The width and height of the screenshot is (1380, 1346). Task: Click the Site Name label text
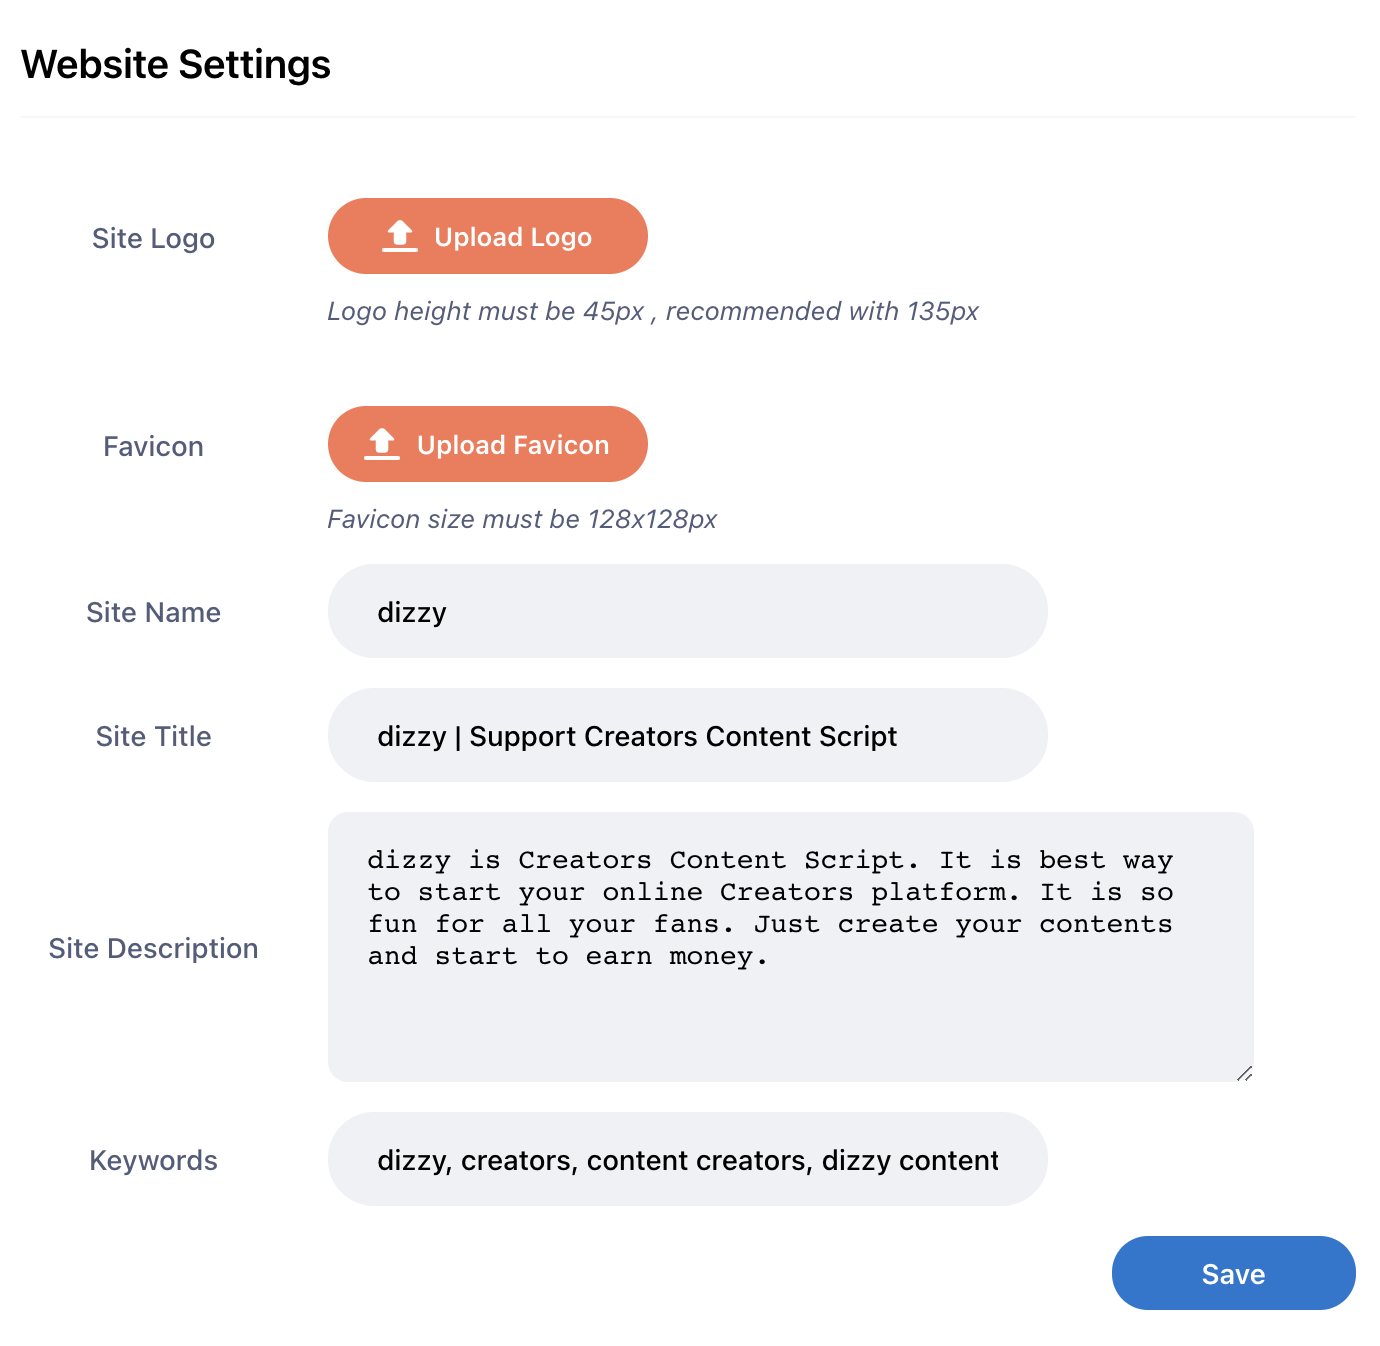coord(153,612)
